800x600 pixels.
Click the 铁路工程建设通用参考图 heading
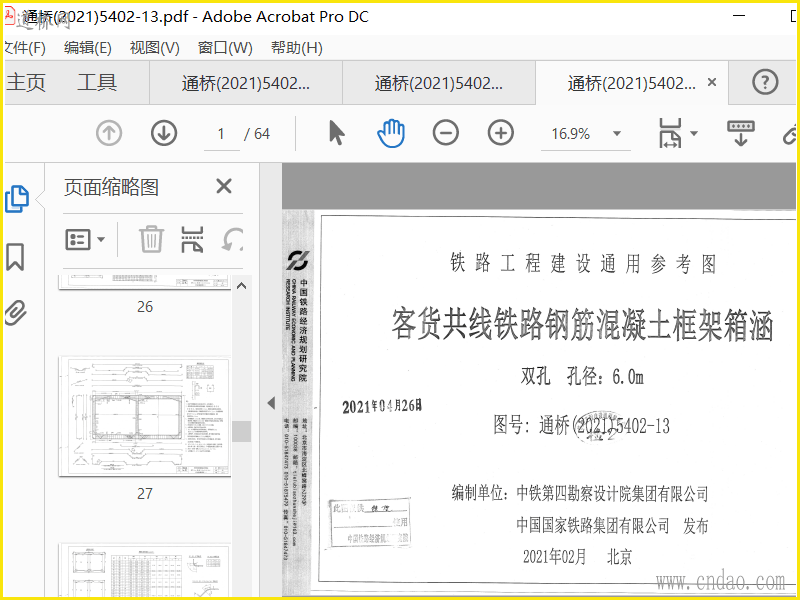point(583,264)
